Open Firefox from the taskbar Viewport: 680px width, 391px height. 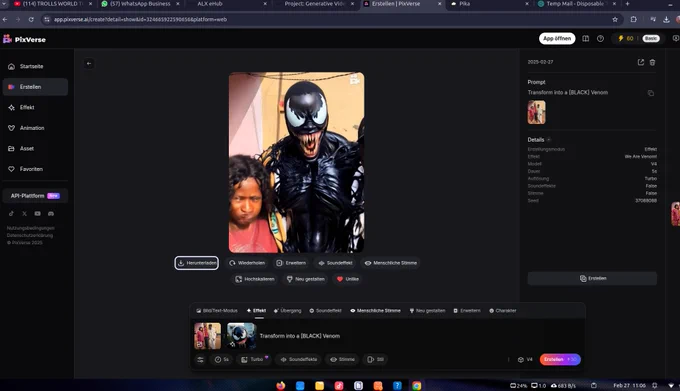pos(281,385)
